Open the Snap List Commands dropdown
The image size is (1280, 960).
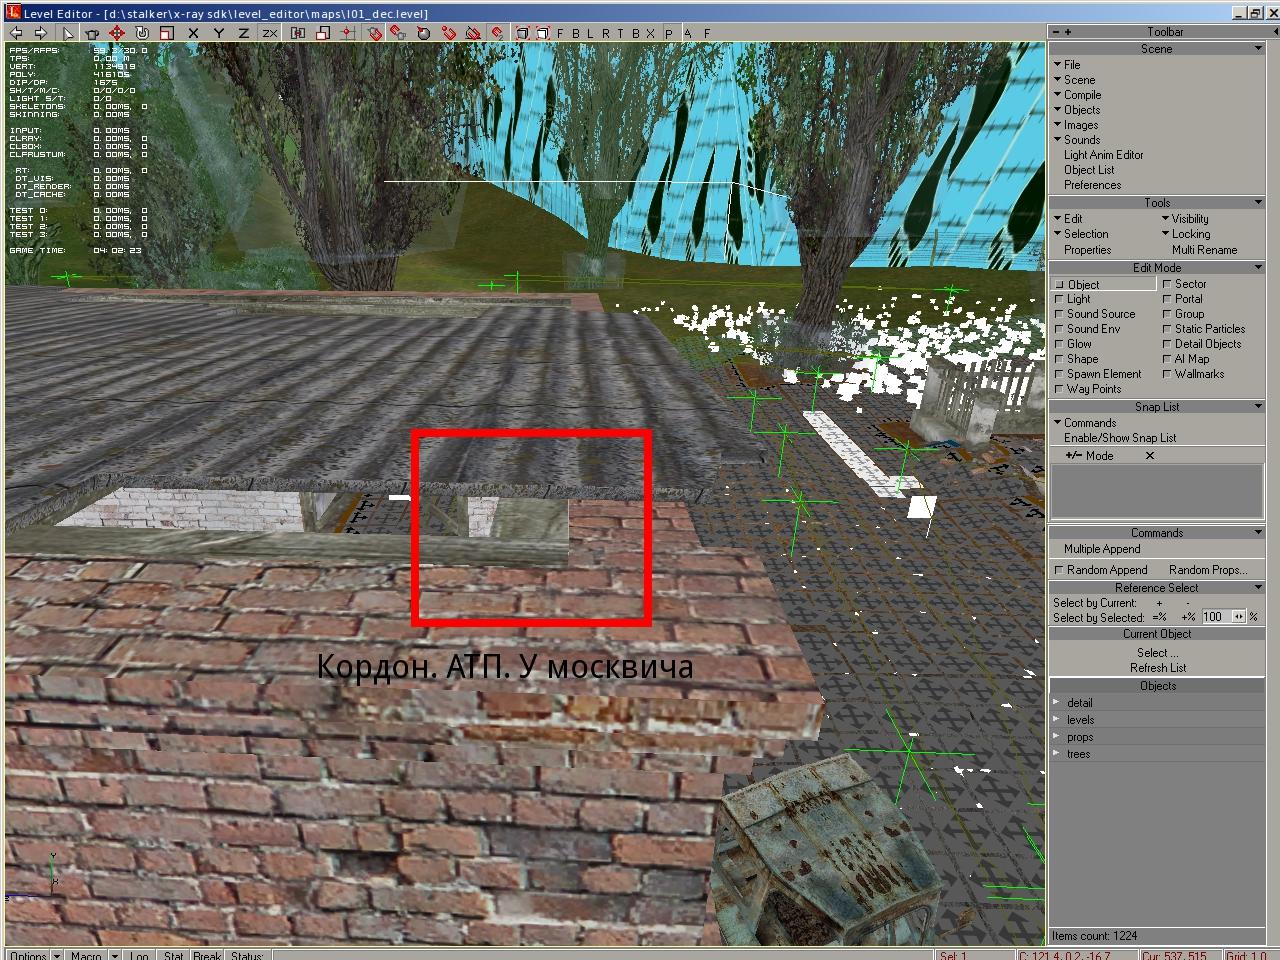pyautogui.click(x=1084, y=423)
